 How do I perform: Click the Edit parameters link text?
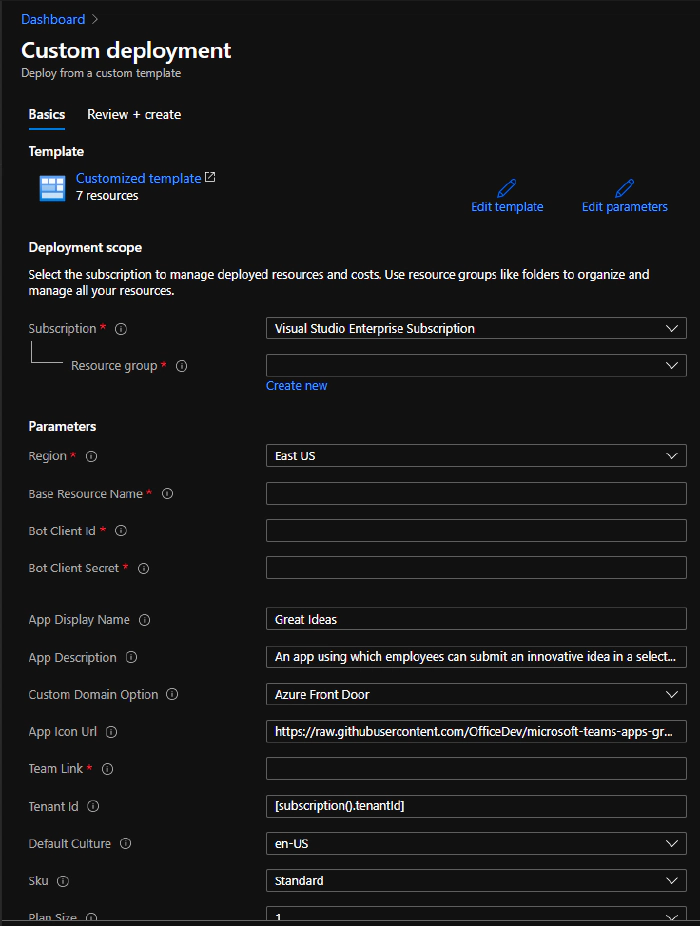point(624,207)
